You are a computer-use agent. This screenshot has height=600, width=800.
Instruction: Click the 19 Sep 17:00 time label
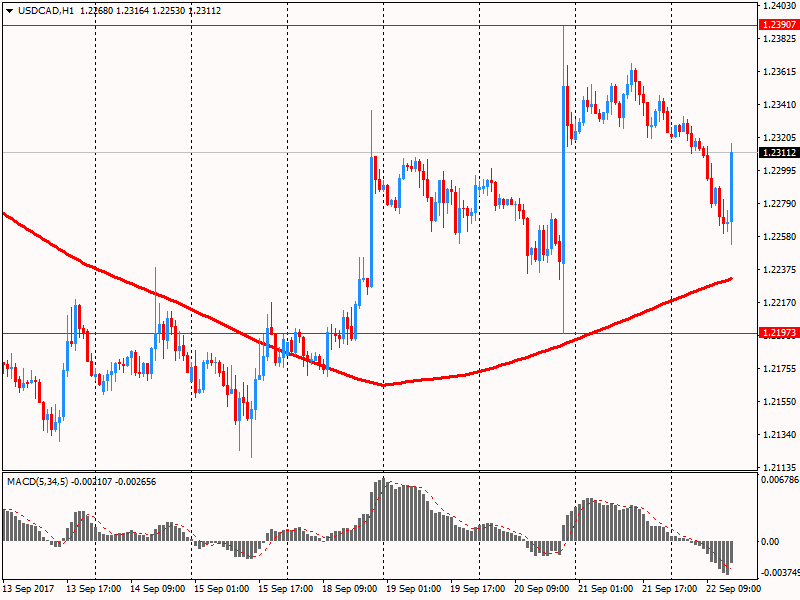(478, 589)
